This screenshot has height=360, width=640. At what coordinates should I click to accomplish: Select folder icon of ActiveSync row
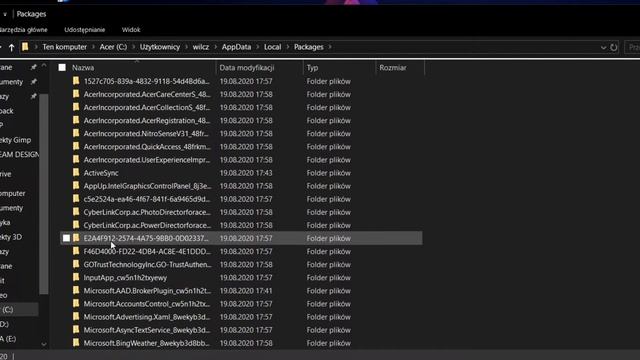pos(76,172)
